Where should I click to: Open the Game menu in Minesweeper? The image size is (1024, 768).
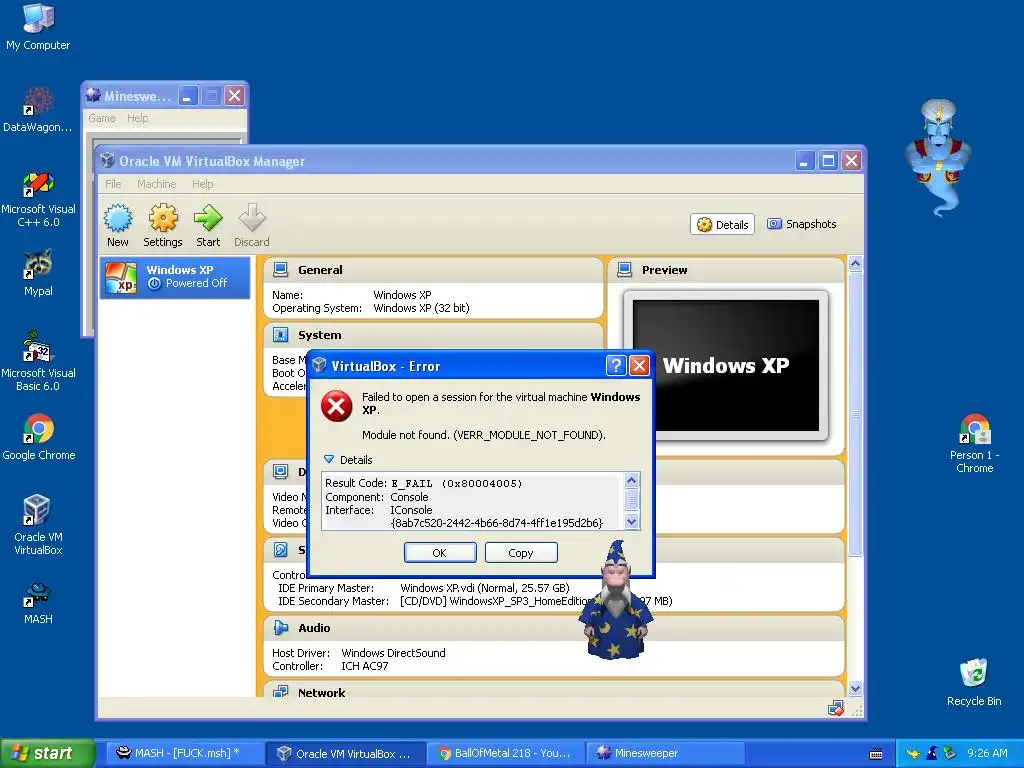[x=102, y=118]
